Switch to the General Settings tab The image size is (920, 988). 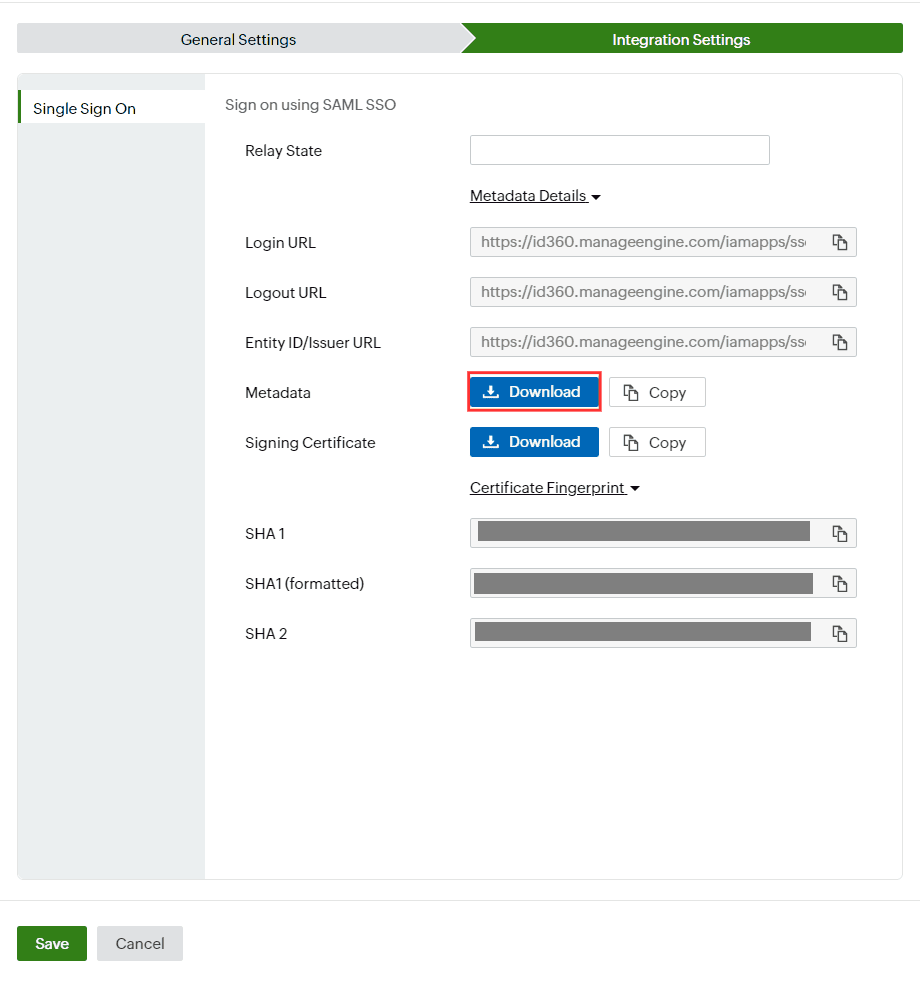(x=238, y=38)
